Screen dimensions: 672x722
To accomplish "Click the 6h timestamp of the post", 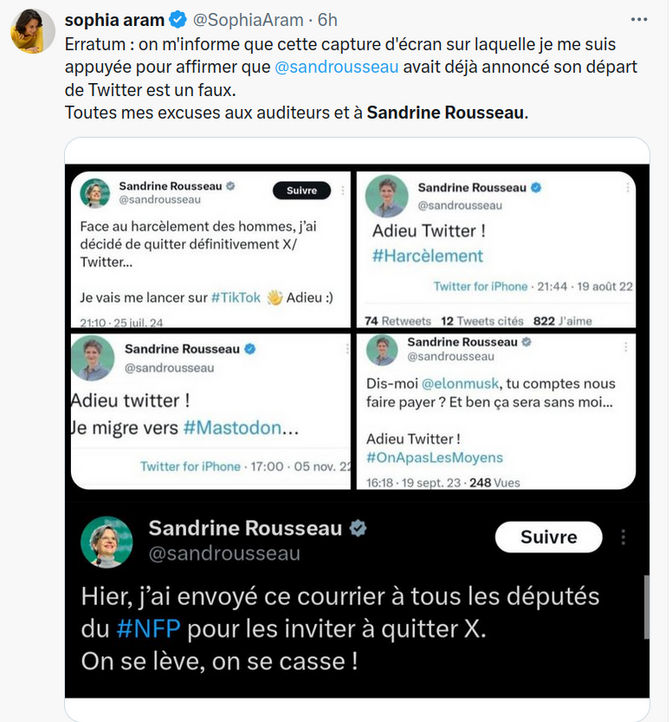I will pos(325,19).
